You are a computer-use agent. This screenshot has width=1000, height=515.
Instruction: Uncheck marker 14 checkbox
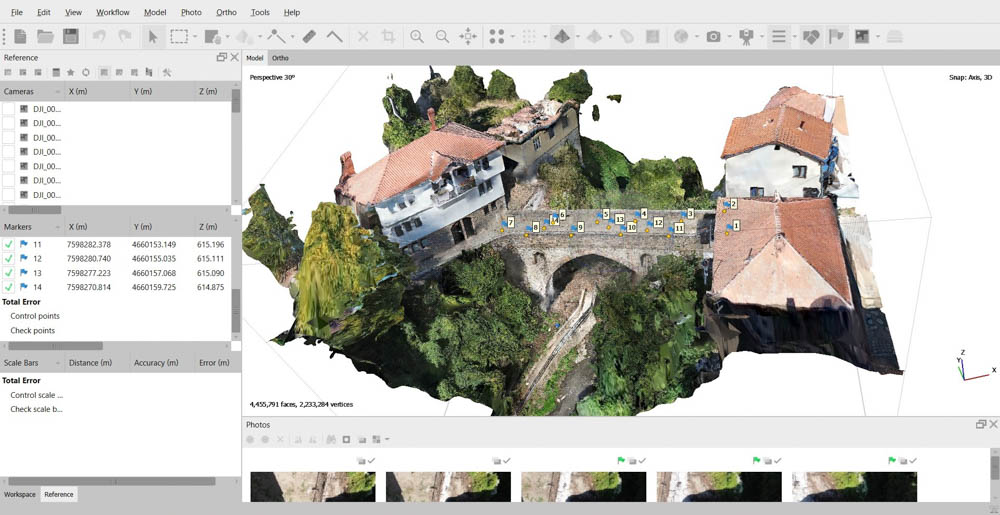point(8,287)
